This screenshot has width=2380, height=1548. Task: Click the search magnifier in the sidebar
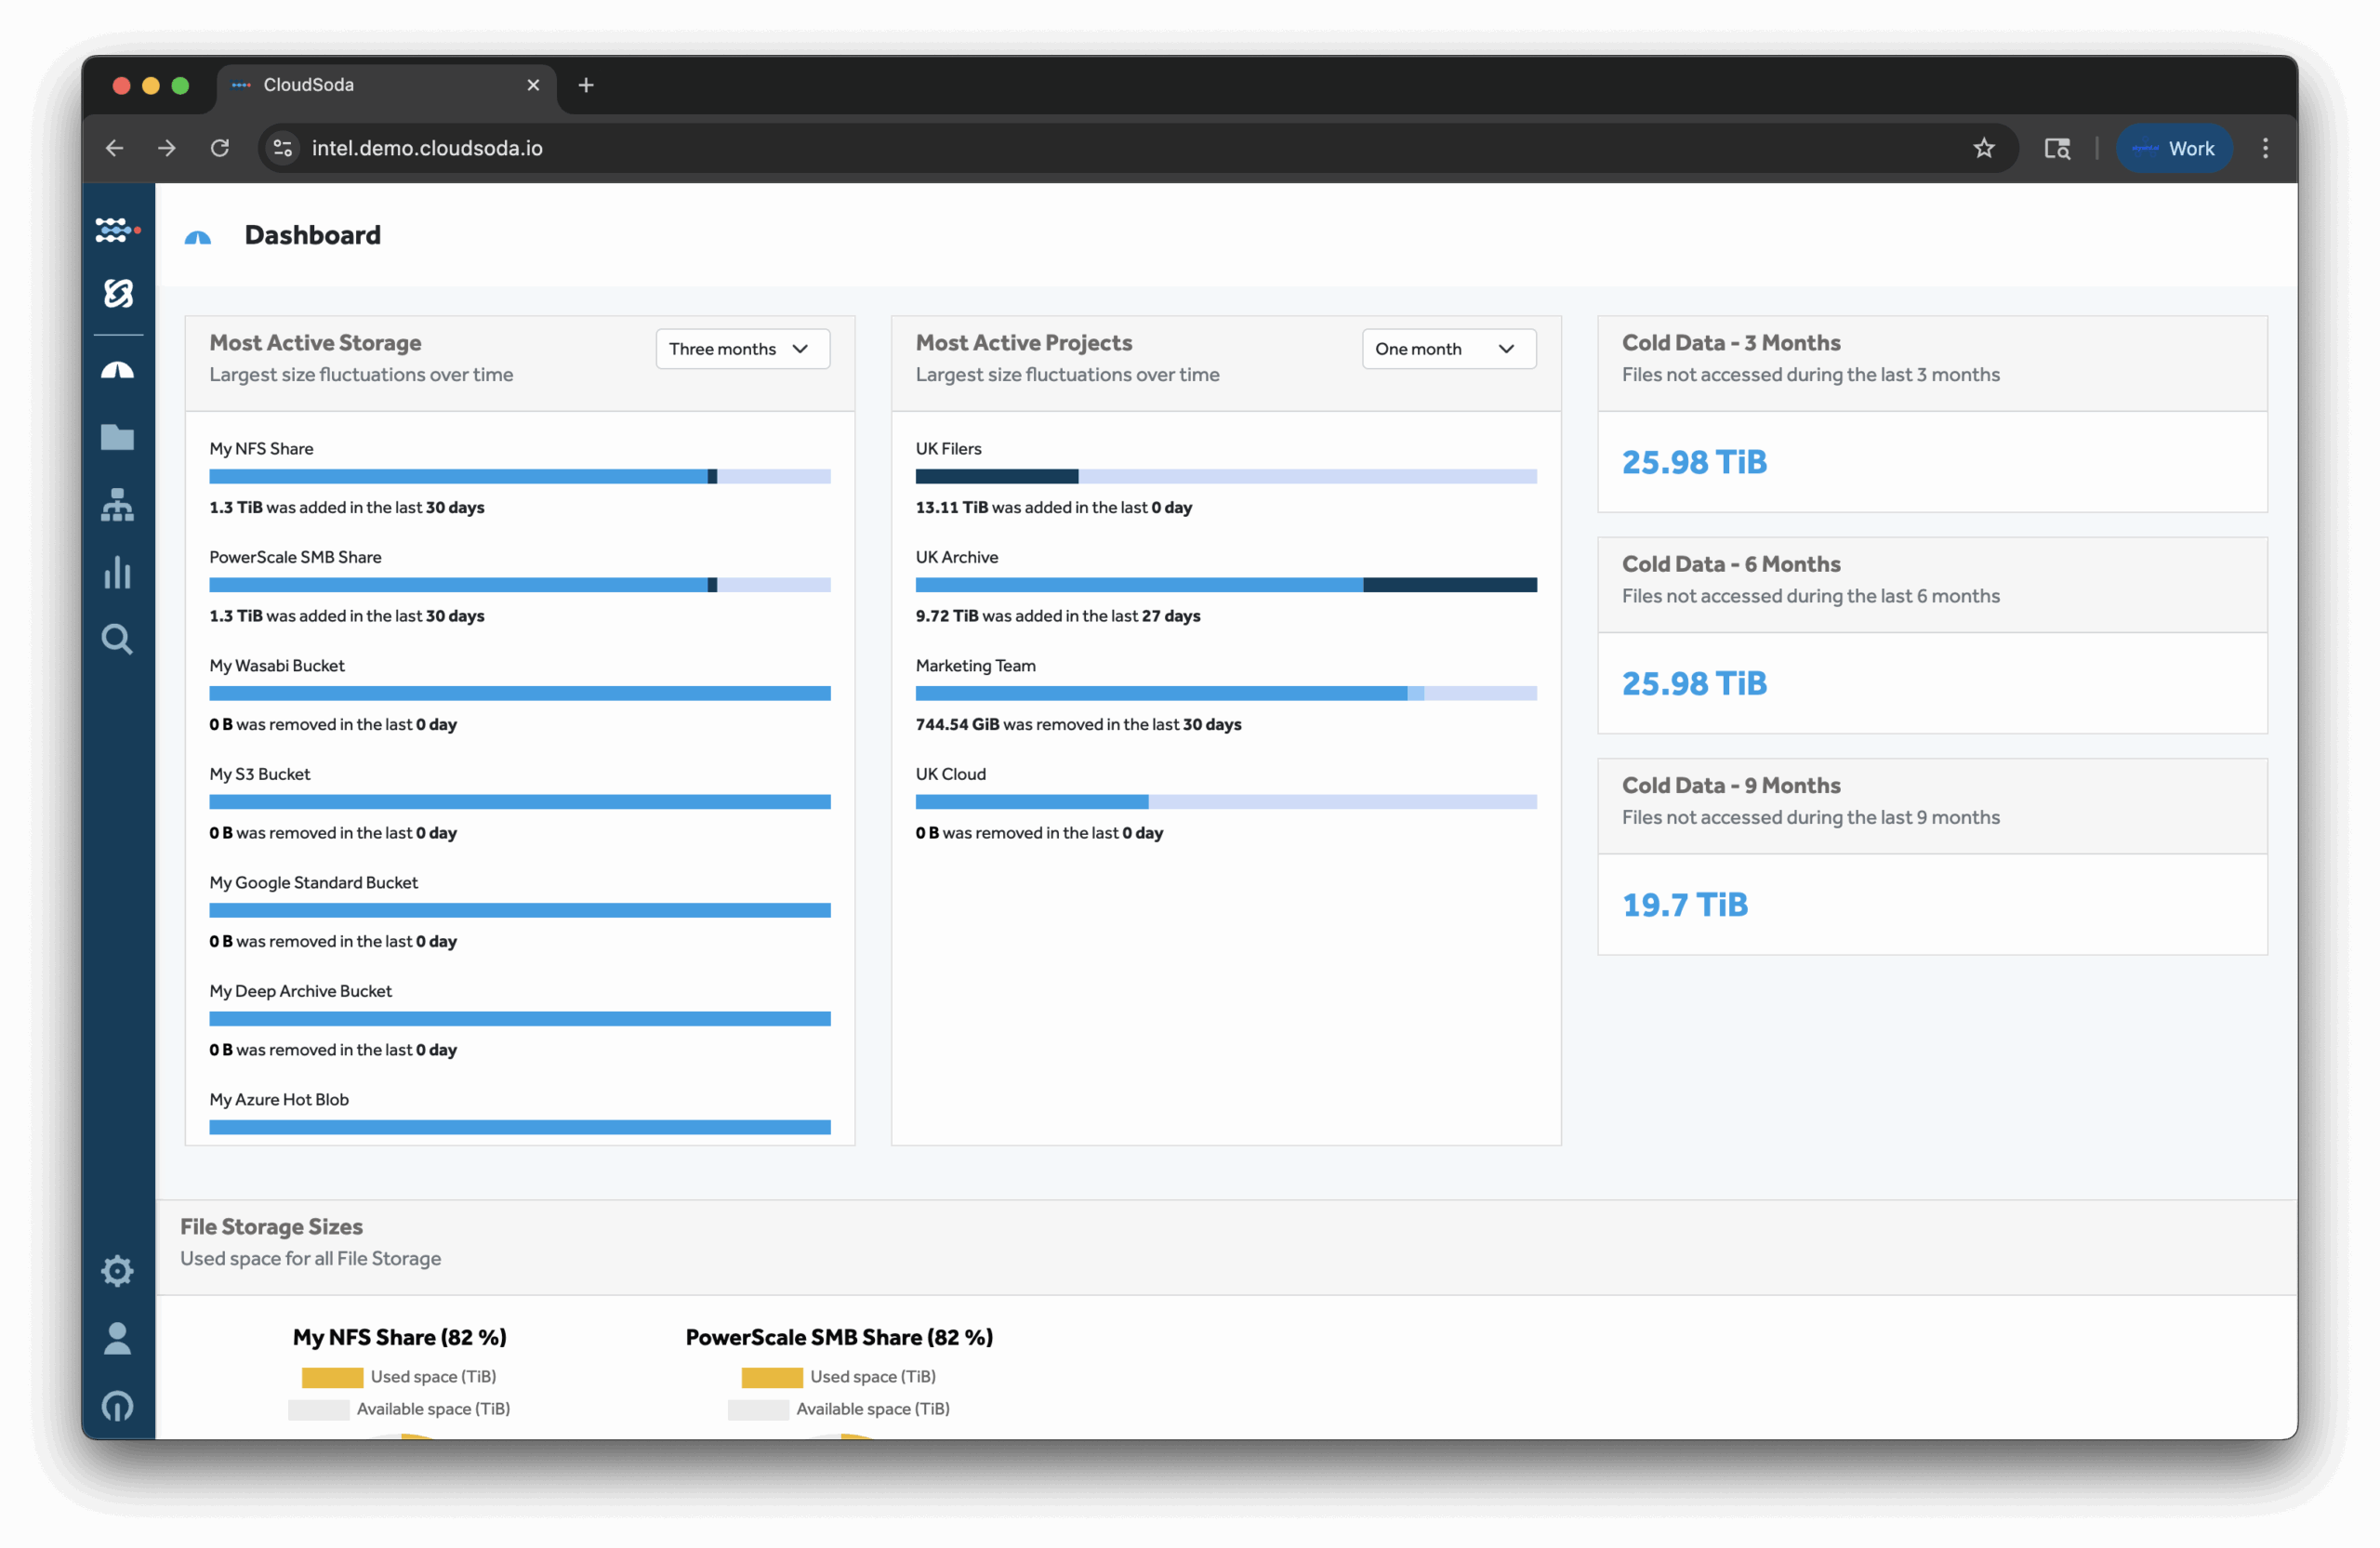[x=117, y=639]
